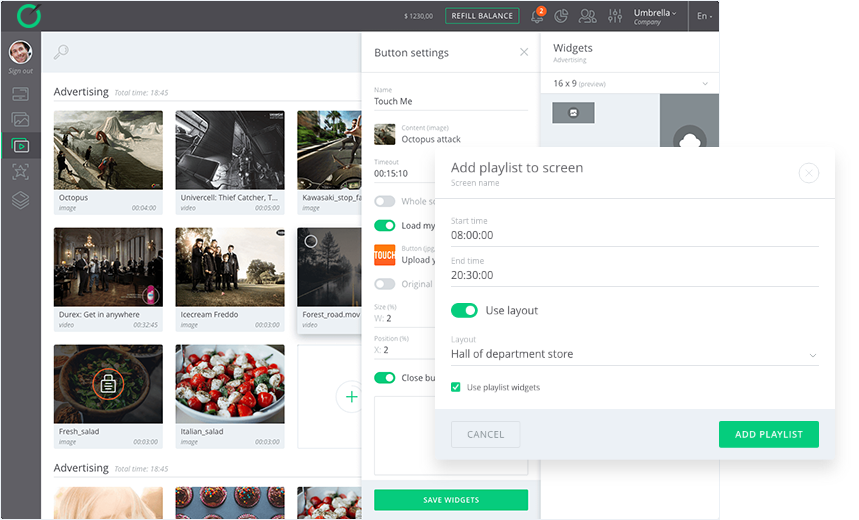Open the screens section in sidebar

(x=20, y=94)
